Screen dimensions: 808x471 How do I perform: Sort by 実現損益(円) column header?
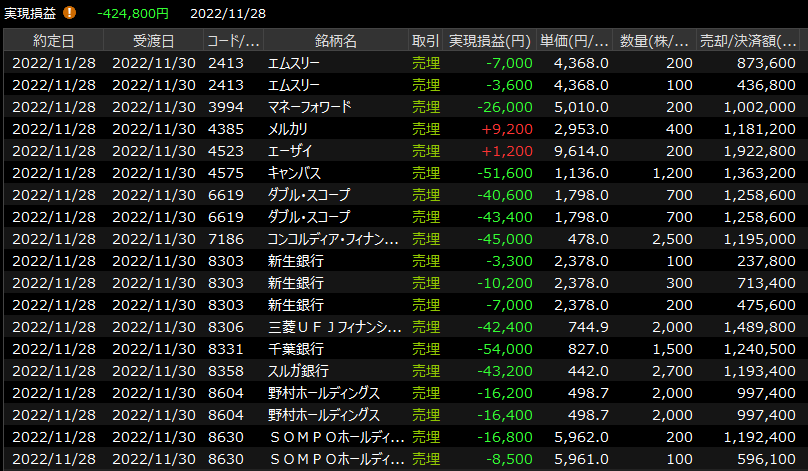(x=490, y=41)
